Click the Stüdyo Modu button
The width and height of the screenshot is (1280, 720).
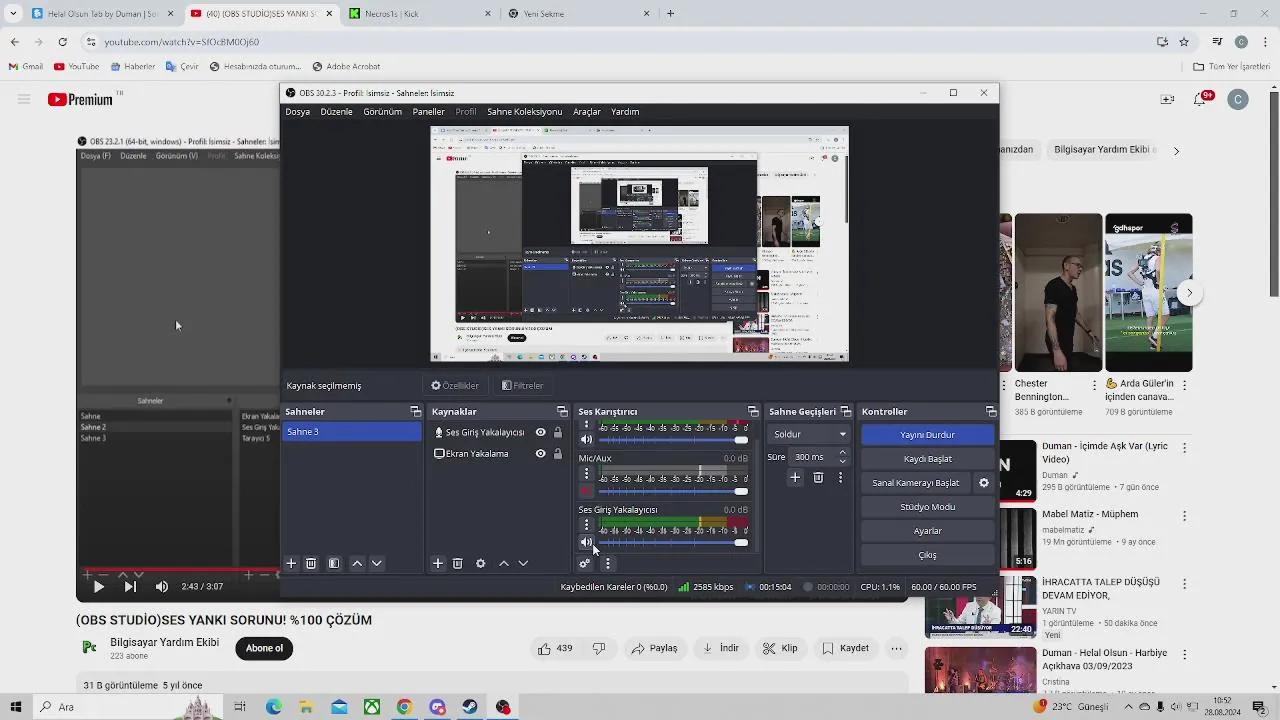[926, 507]
